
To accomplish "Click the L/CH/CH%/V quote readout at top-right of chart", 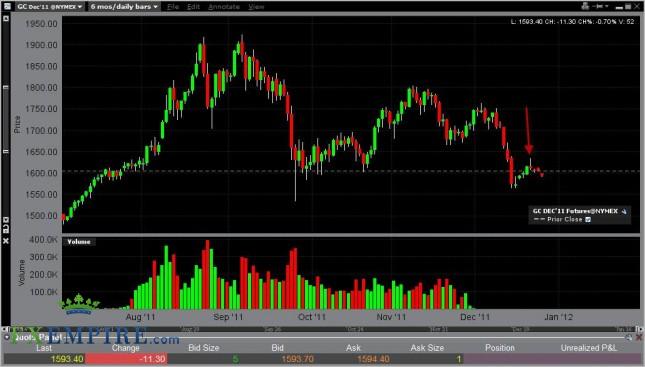I will pyautogui.click(x=572, y=21).
